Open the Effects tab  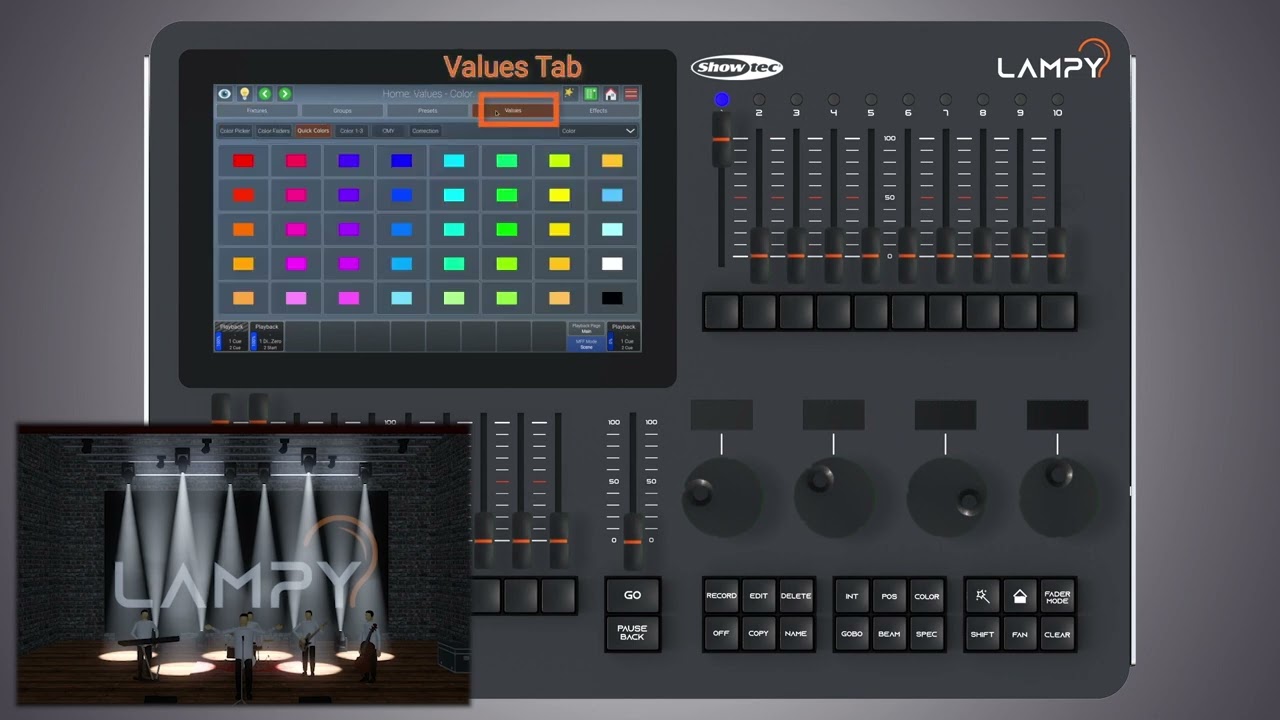click(x=598, y=111)
